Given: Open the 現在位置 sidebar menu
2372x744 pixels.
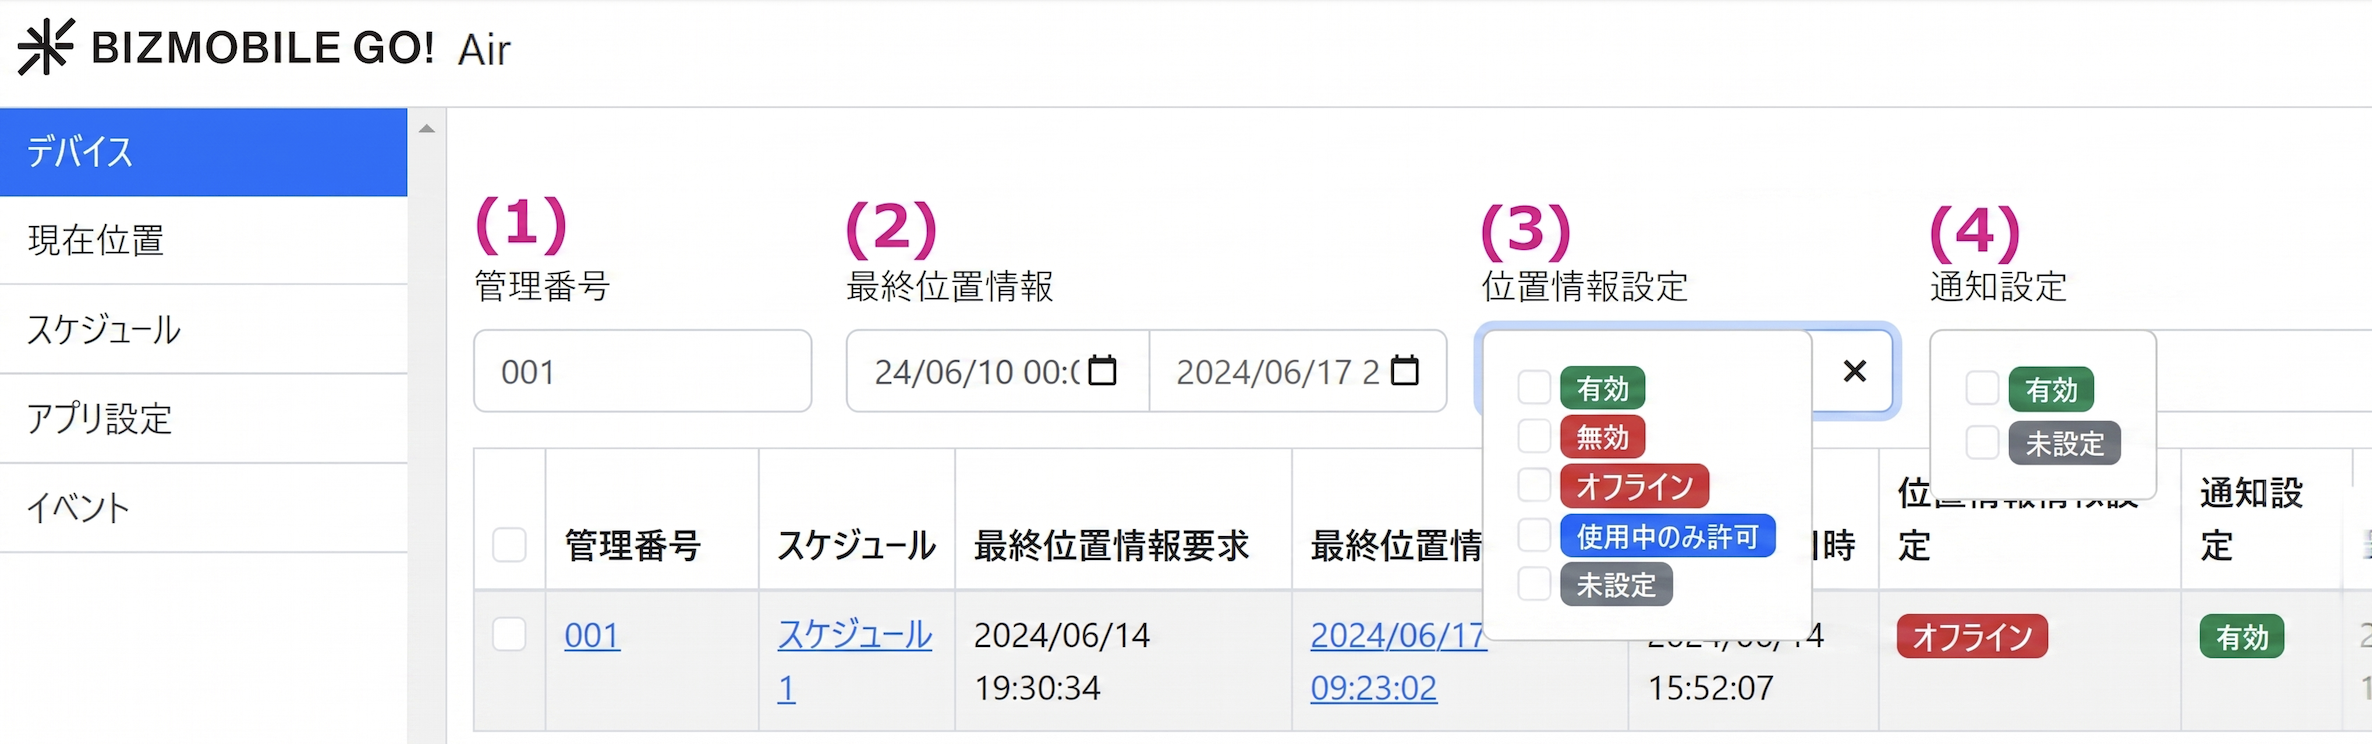Looking at the screenshot, I should click(96, 240).
